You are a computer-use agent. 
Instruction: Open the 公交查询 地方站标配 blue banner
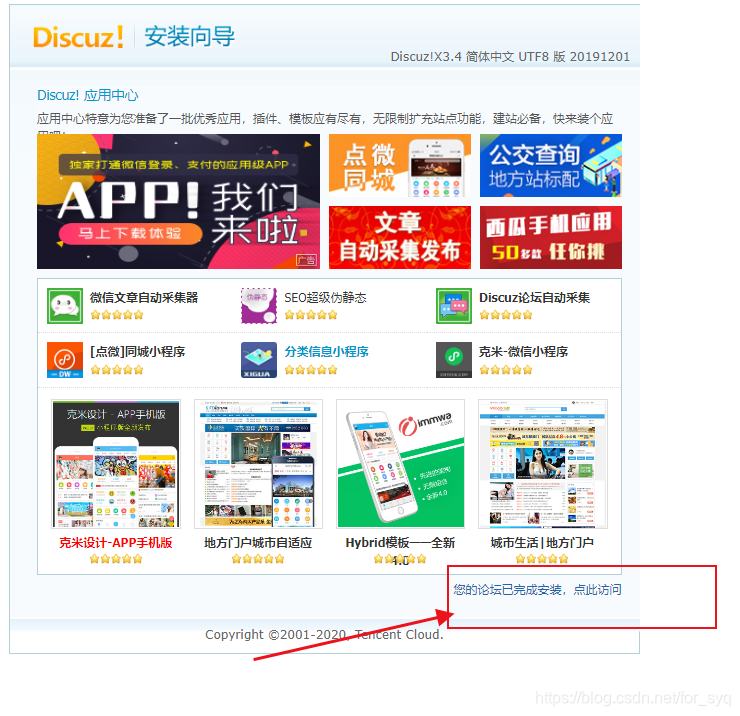[551, 165]
